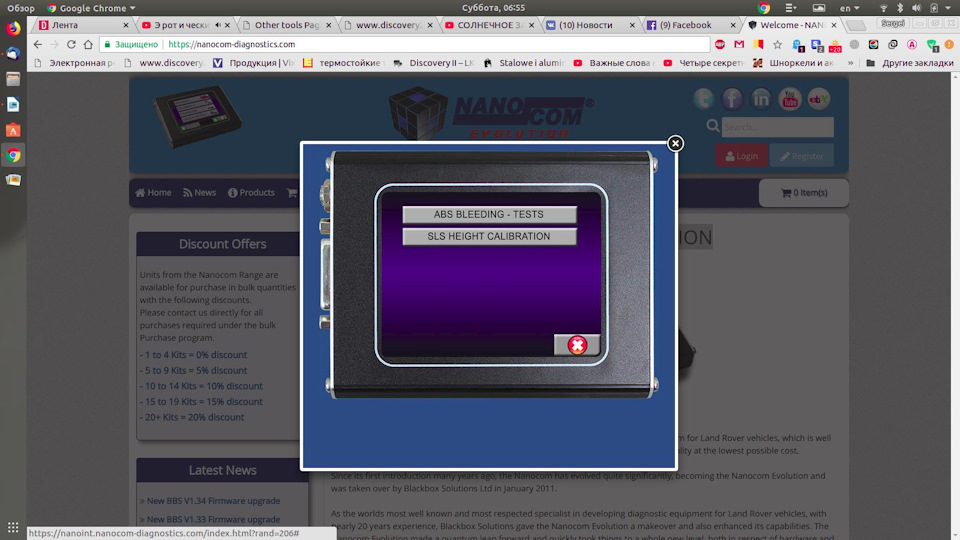Screen dimensions: 960x540
Task: Click the Register button
Action: point(801,156)
